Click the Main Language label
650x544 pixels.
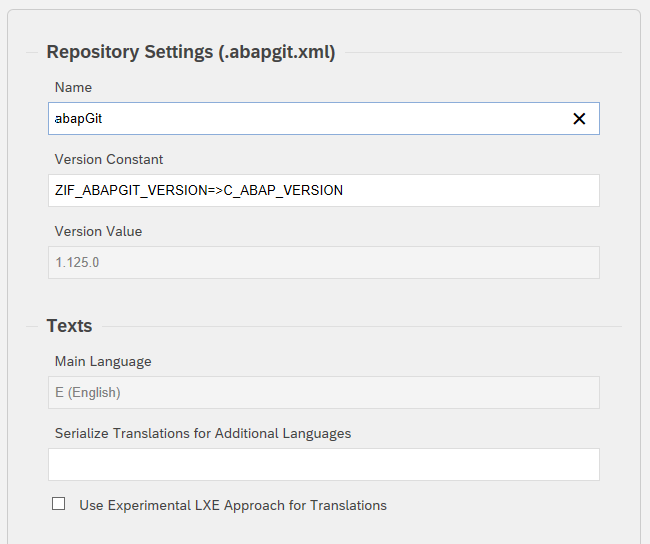[103, 362]
